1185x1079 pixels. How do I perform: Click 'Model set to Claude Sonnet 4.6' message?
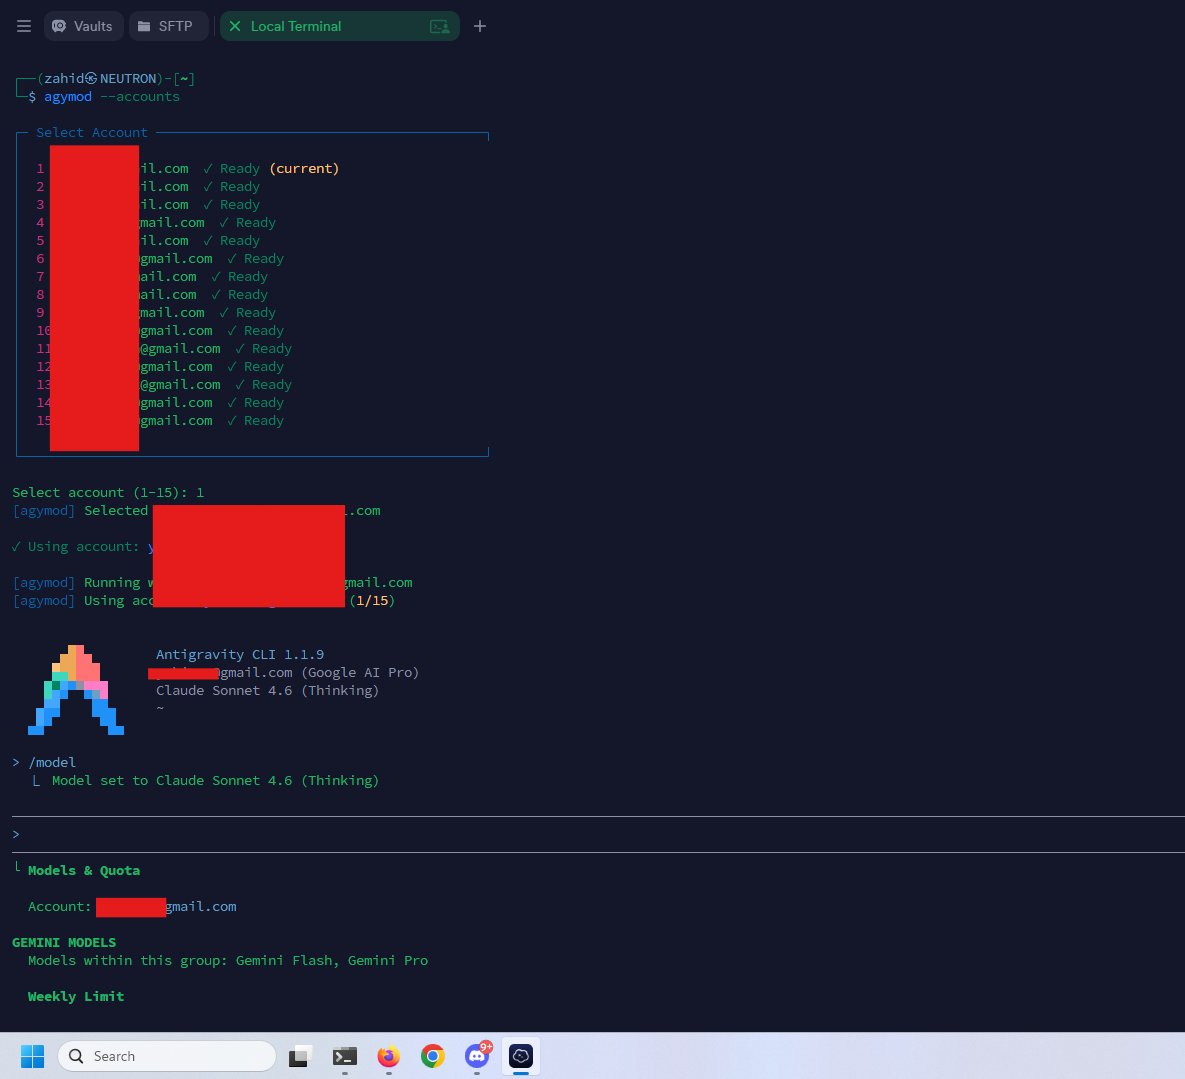215,781
